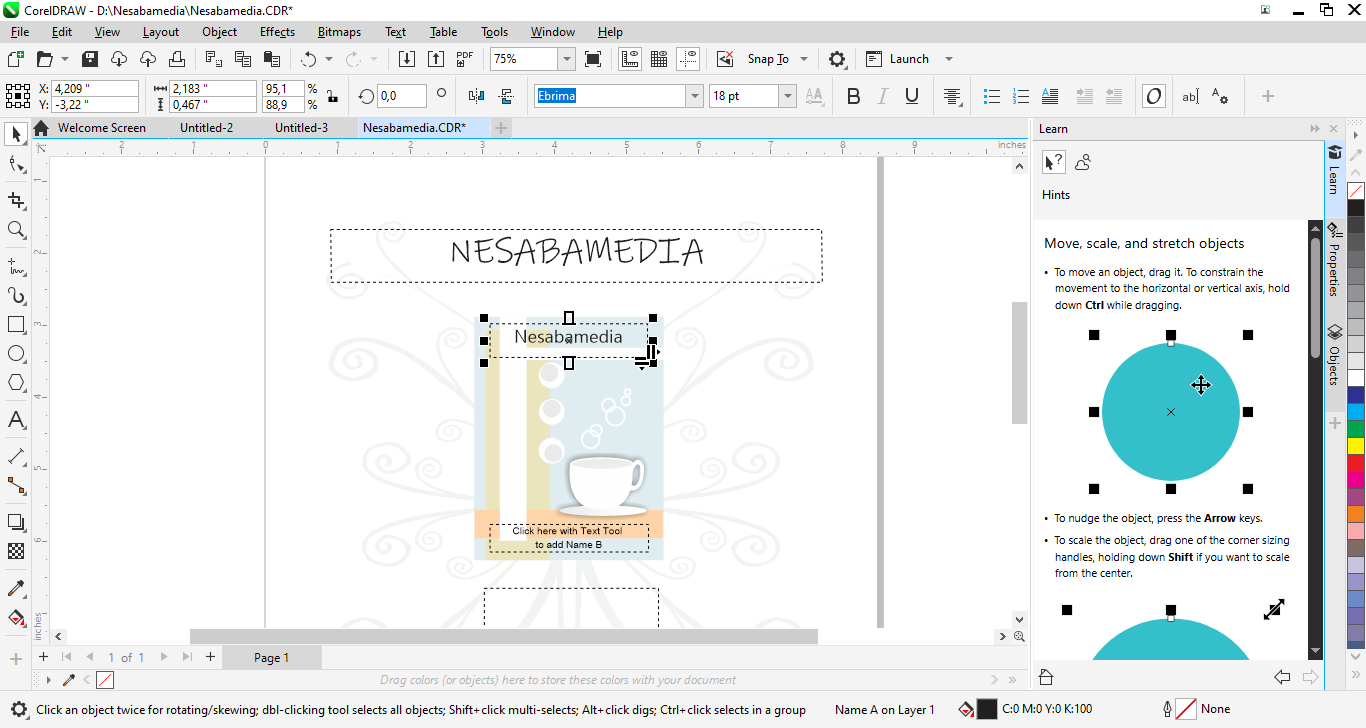Select the Zoom tool

pos(16,230)
